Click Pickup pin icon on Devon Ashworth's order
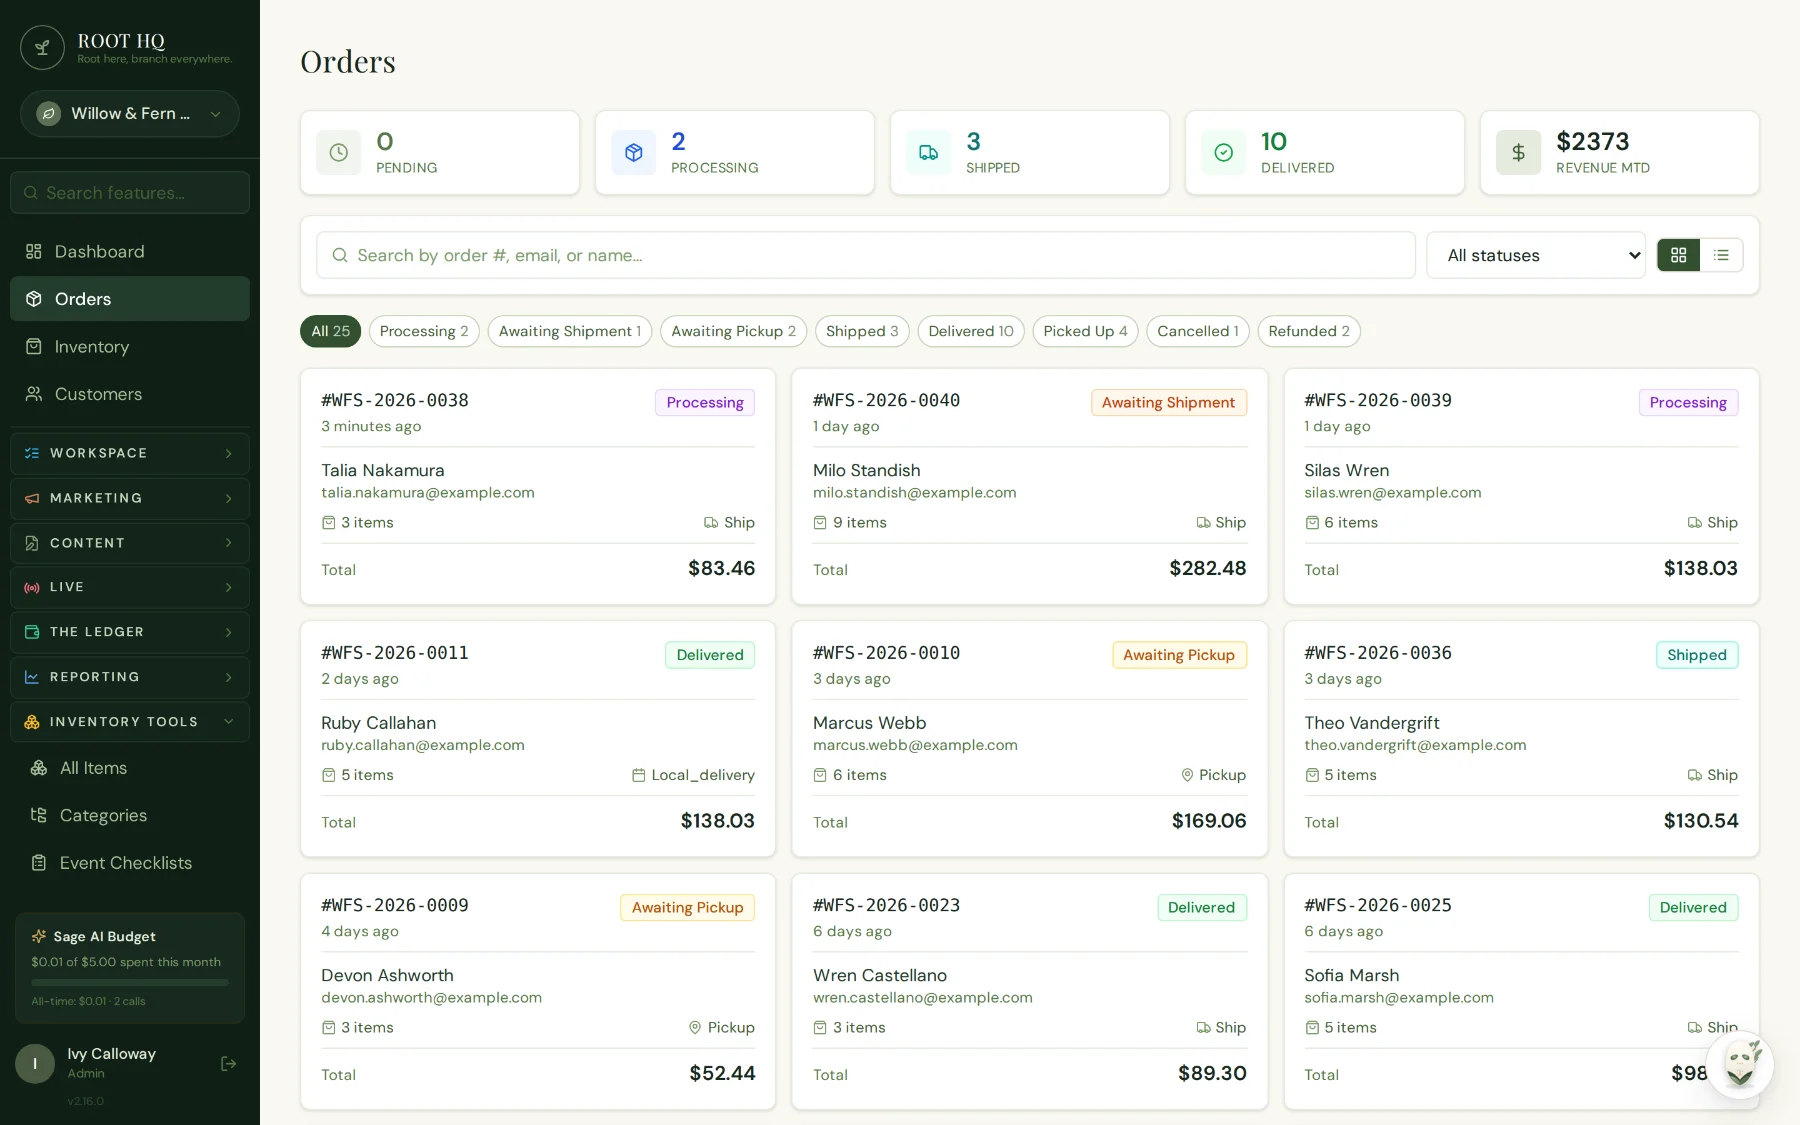The height and width of the screenshot is (1125, 1800). pyautogui.click(x=695, y=1028)
